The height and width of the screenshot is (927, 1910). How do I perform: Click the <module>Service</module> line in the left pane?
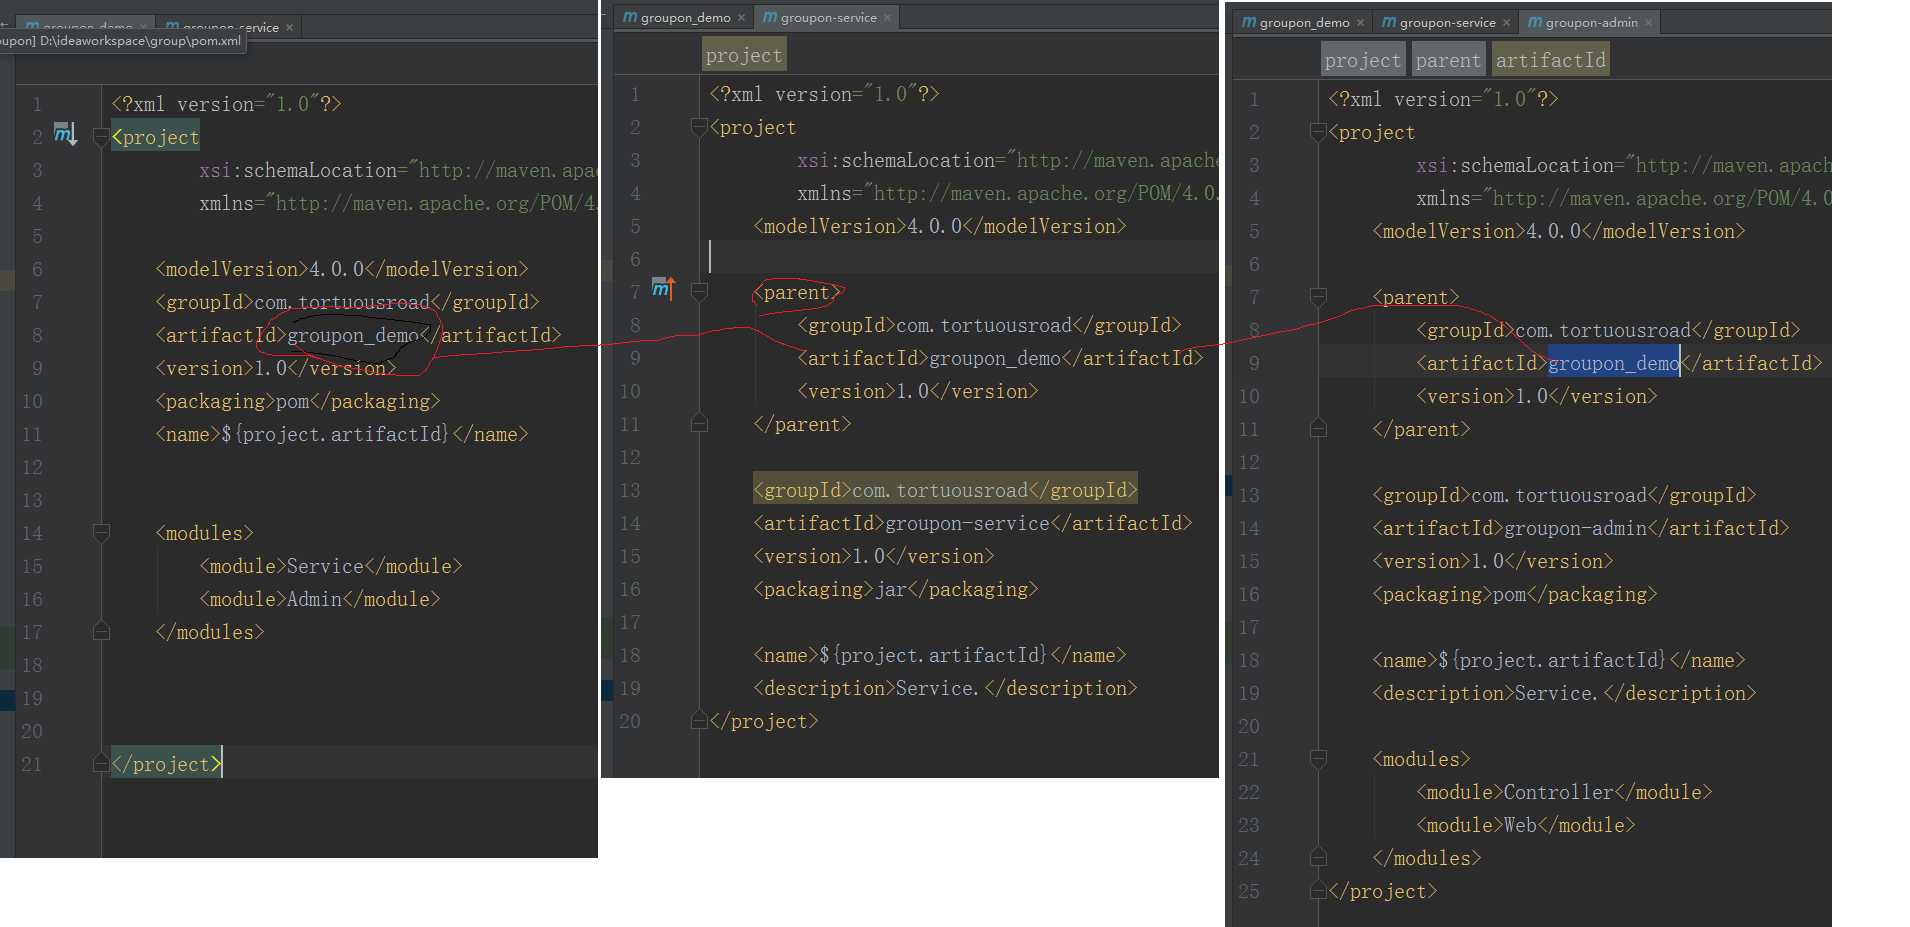[x=330, y=566]
